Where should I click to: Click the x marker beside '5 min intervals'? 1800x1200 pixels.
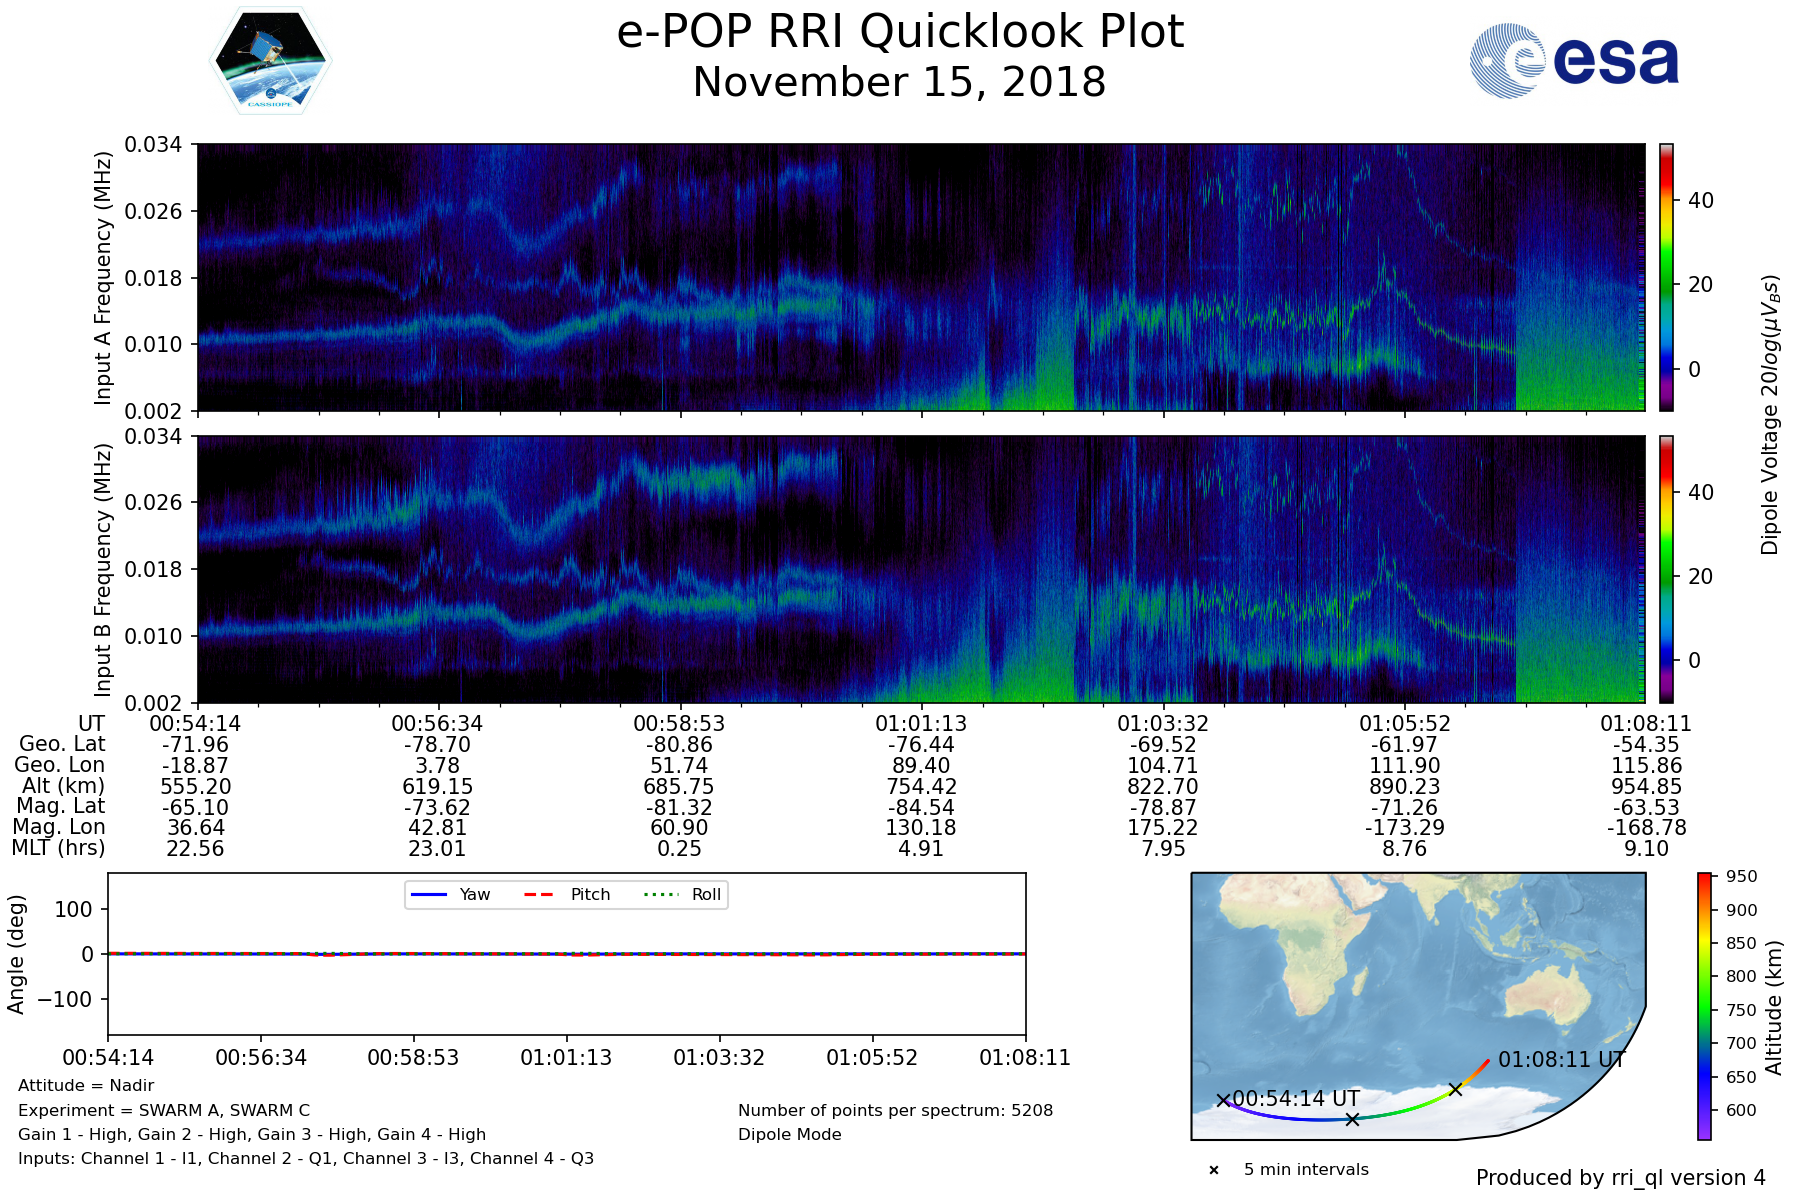pos(1214,1170)
